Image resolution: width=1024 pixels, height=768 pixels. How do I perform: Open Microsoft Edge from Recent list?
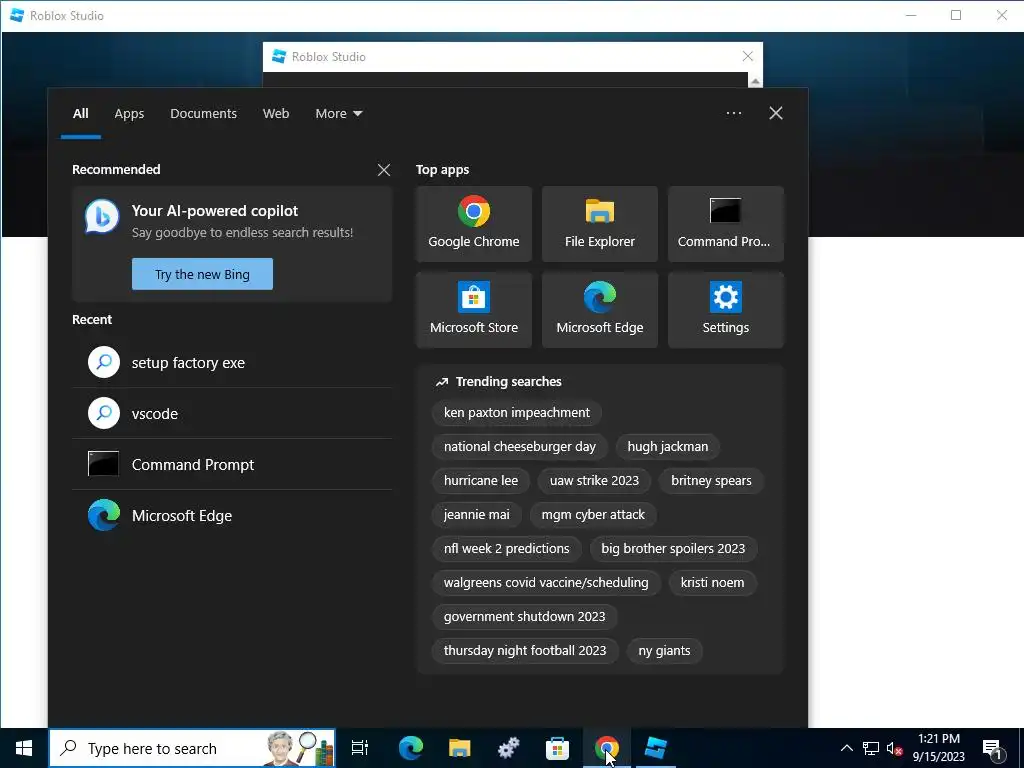(232, 515)
